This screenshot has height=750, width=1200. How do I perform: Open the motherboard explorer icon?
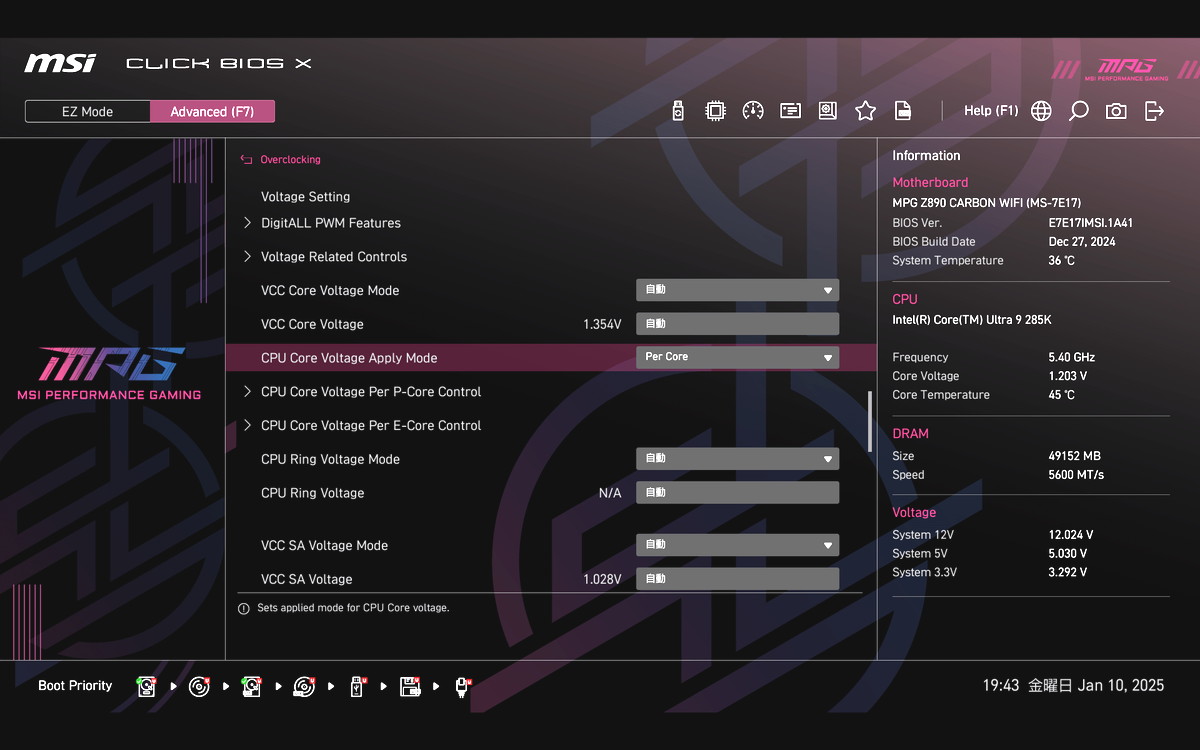[827, 111]
